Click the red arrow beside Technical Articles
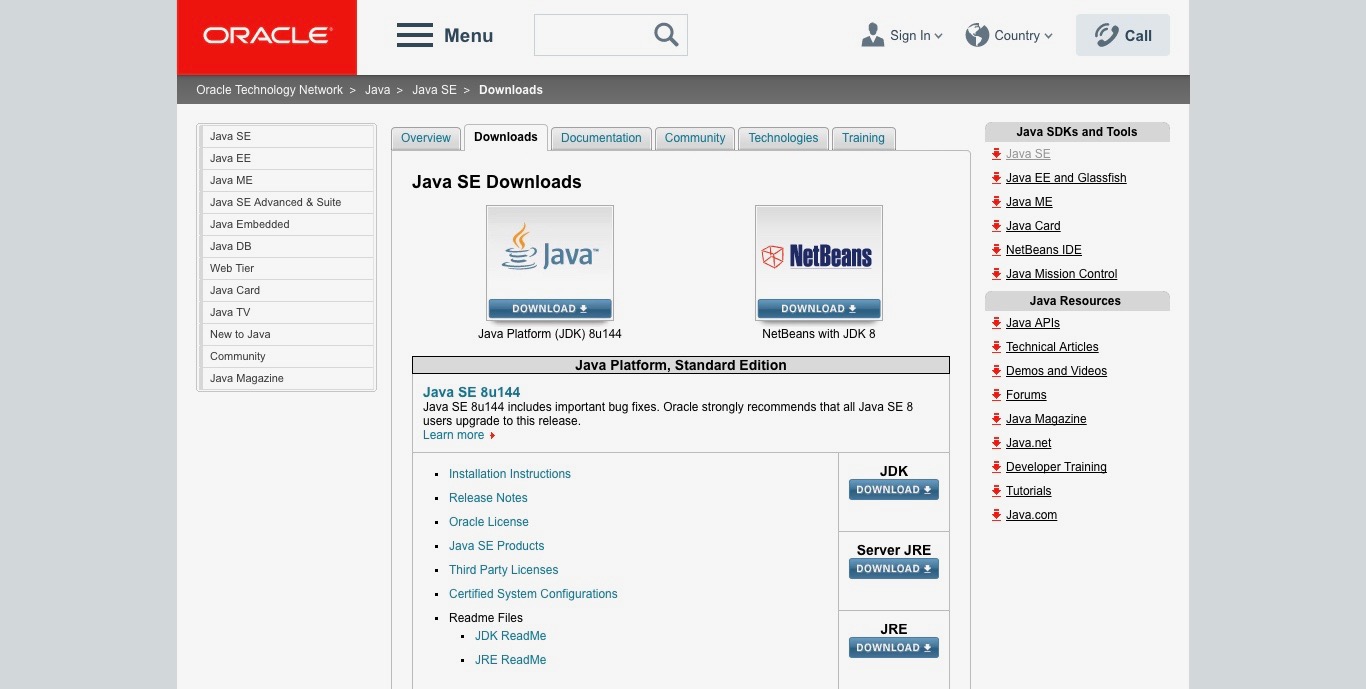The width and height of the screenshot is (1366, 689). click(996, 347)
